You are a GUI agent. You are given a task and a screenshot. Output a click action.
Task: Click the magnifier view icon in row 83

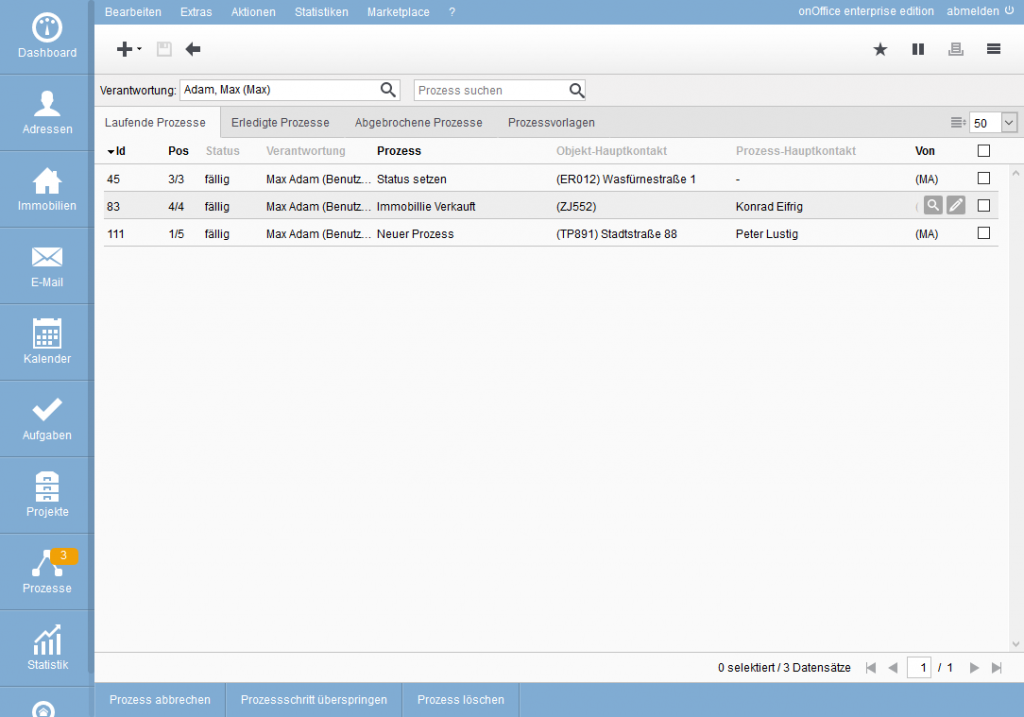coord(933,206)
